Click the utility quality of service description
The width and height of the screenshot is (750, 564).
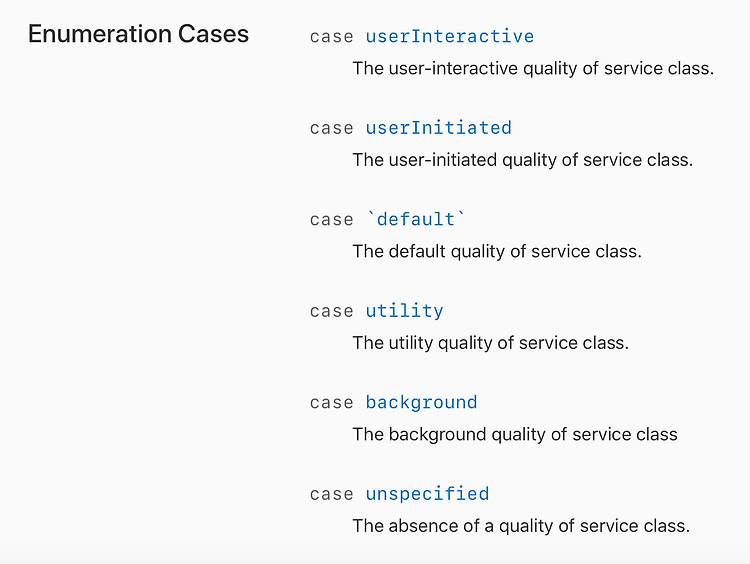(490, 343)
